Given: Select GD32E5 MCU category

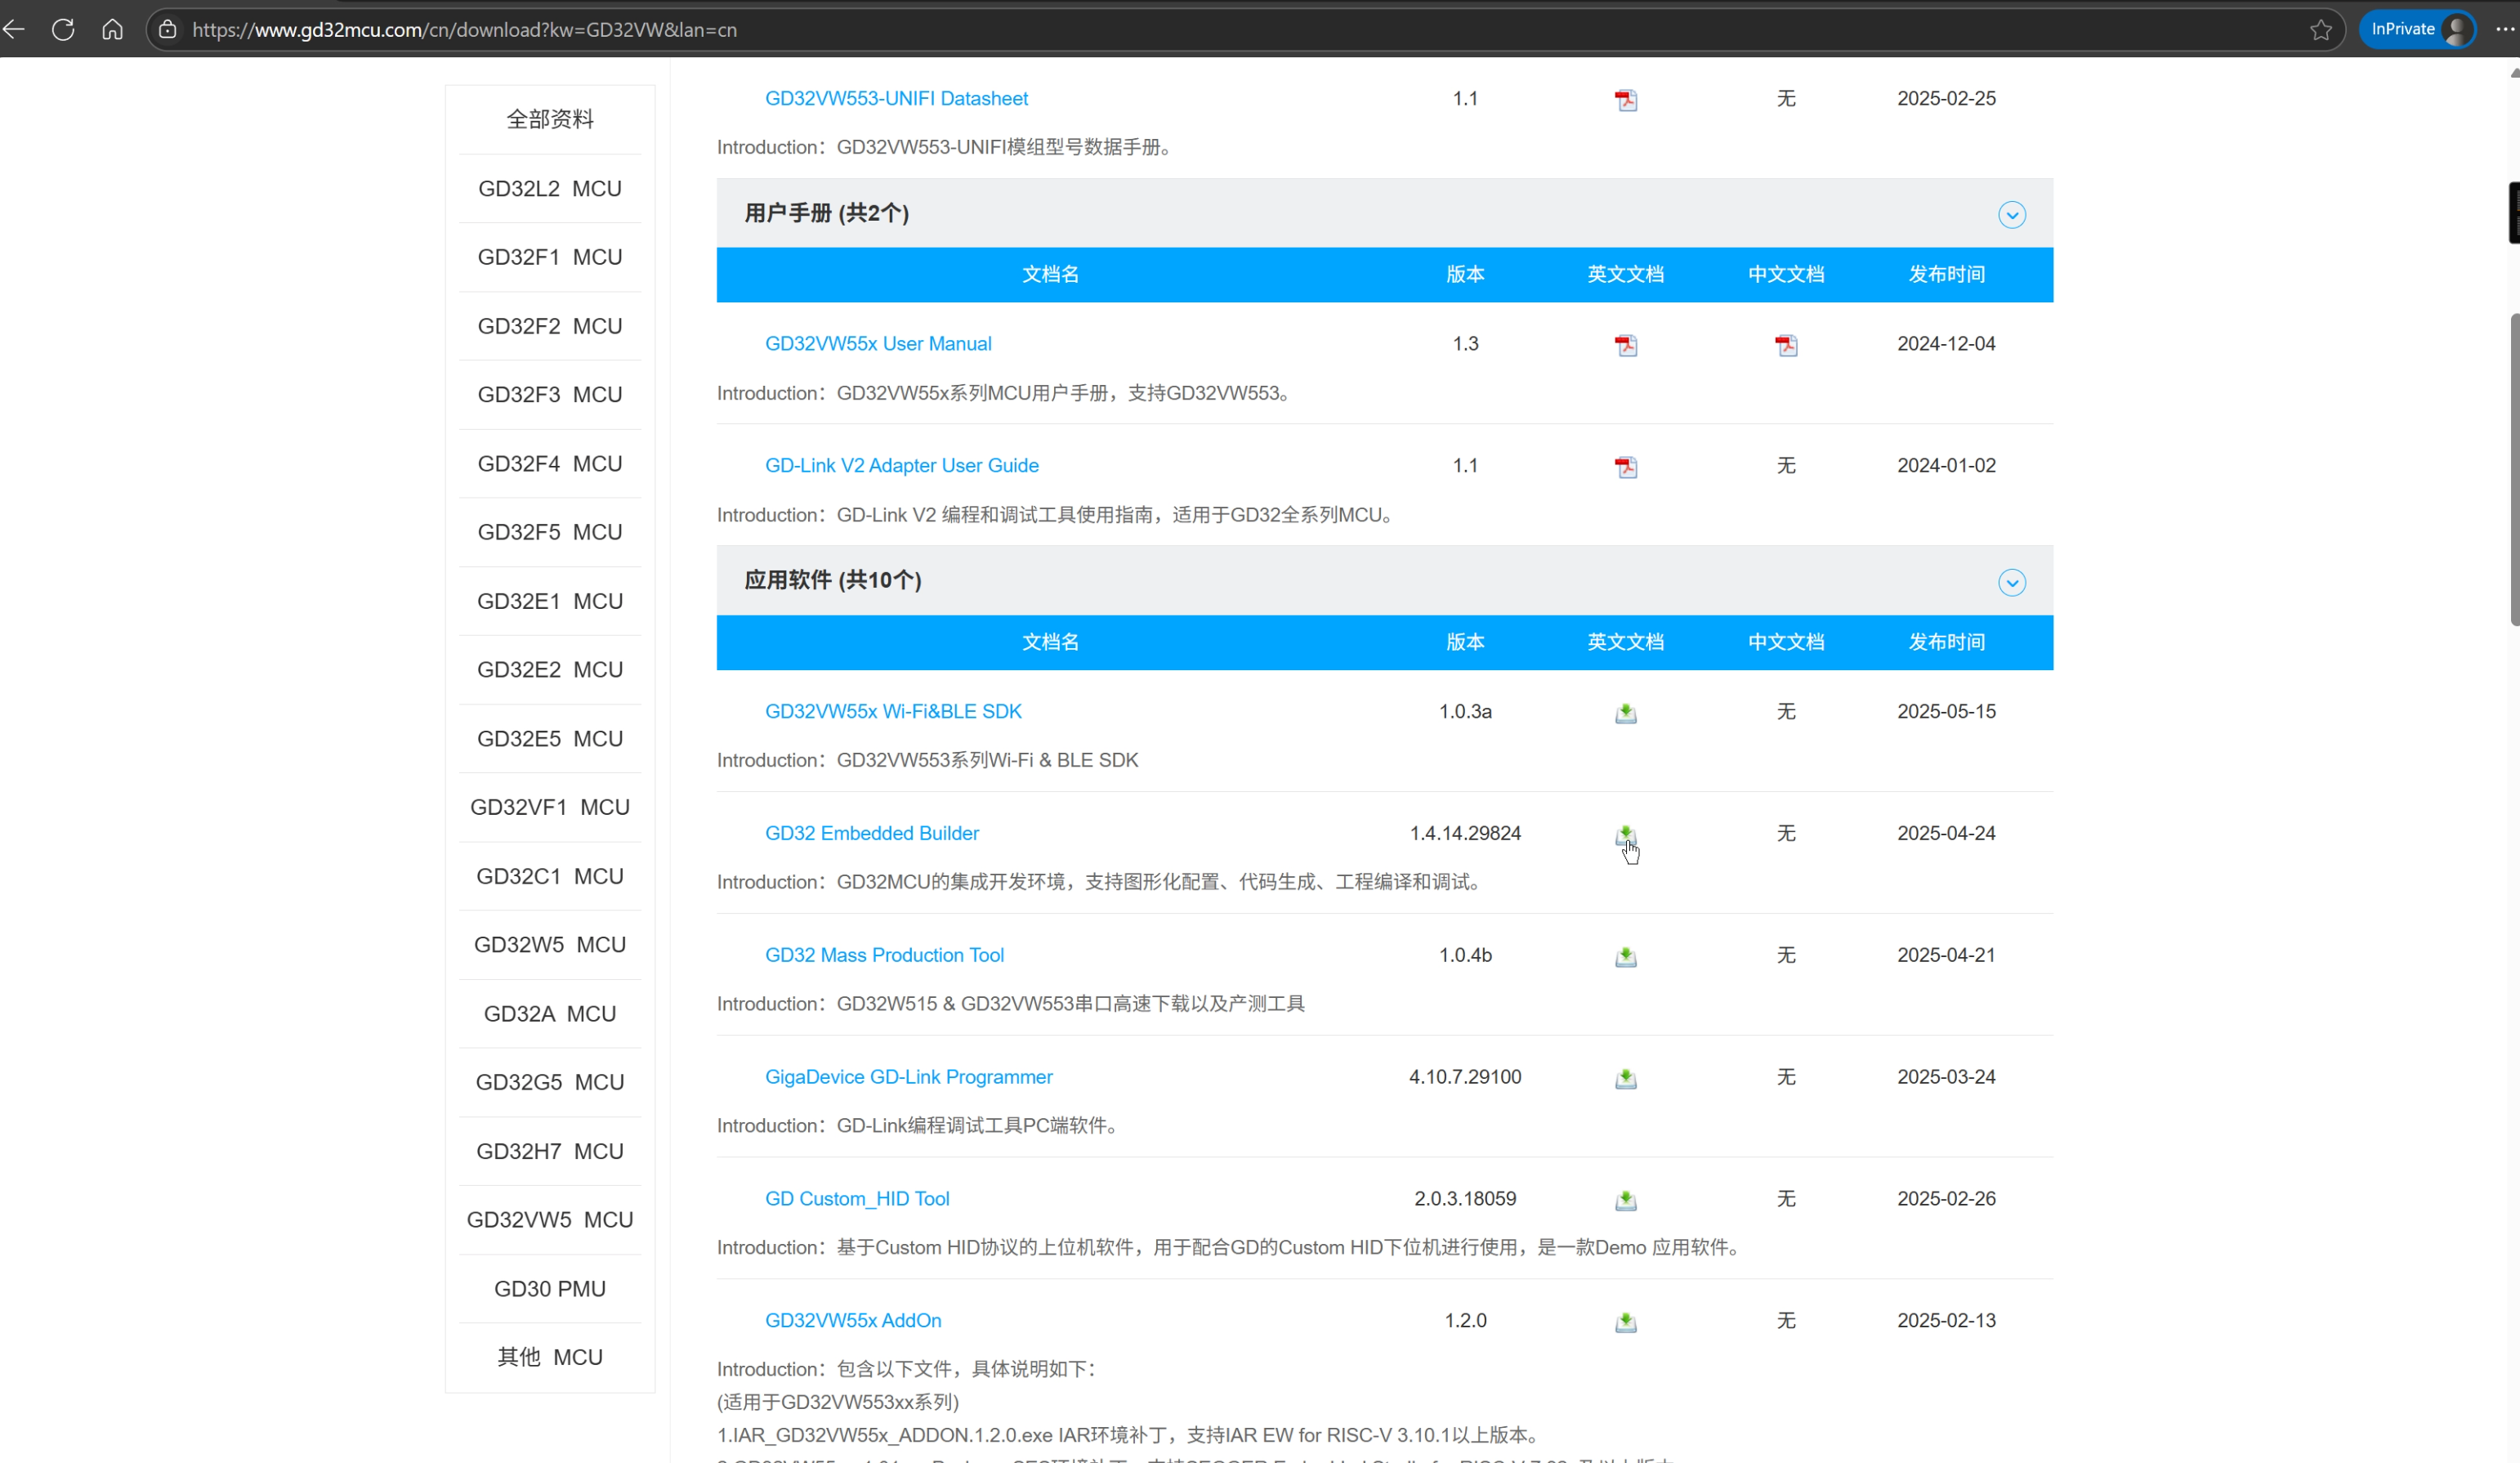Looking at the screenshot, I should (550, 739).
